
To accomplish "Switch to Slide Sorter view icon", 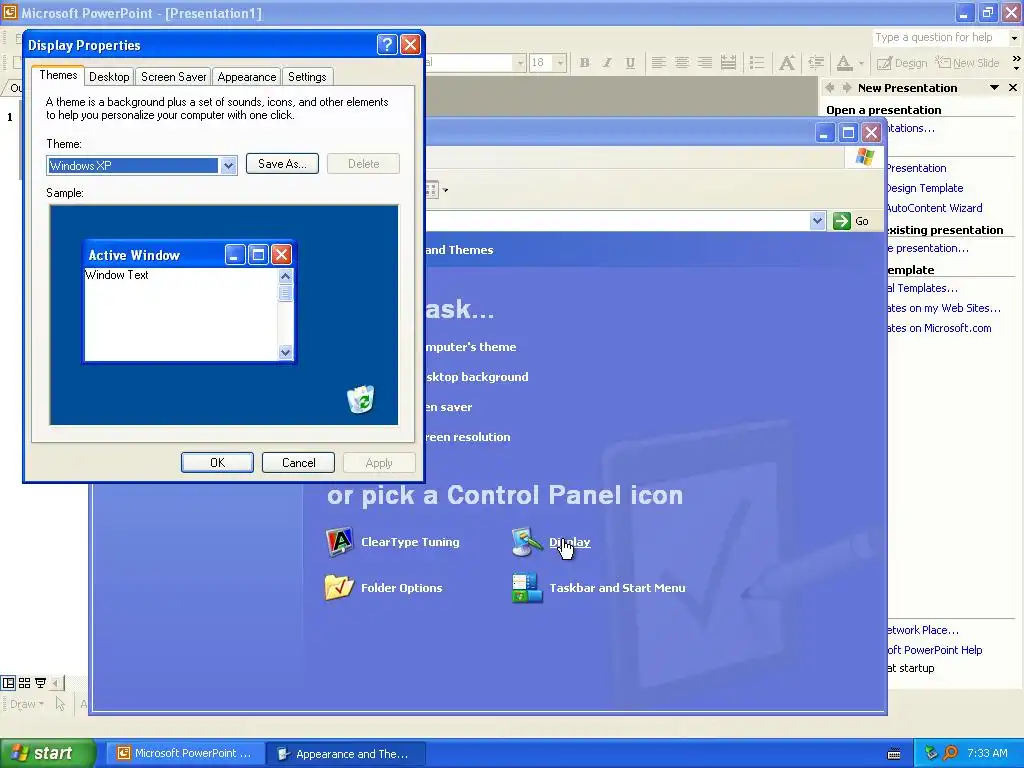I will [x=24, y=683].
